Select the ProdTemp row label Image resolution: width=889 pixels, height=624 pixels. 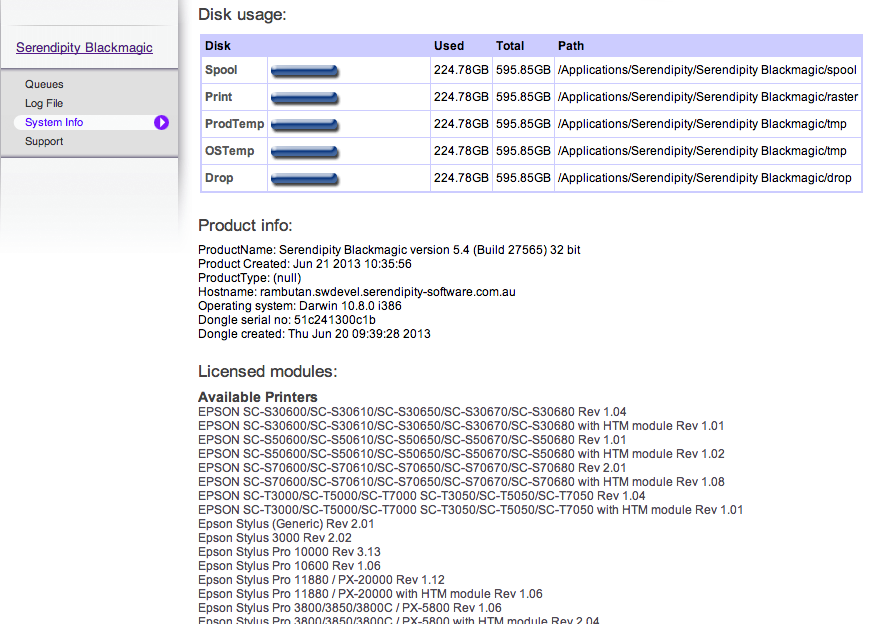click(235, 124)
